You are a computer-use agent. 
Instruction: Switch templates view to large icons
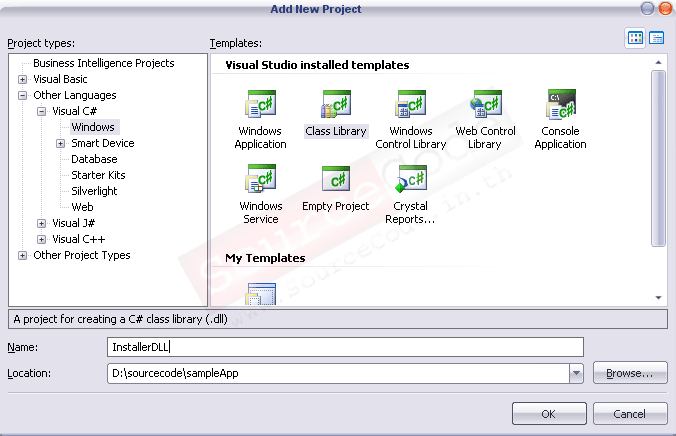tap(635, 38)
